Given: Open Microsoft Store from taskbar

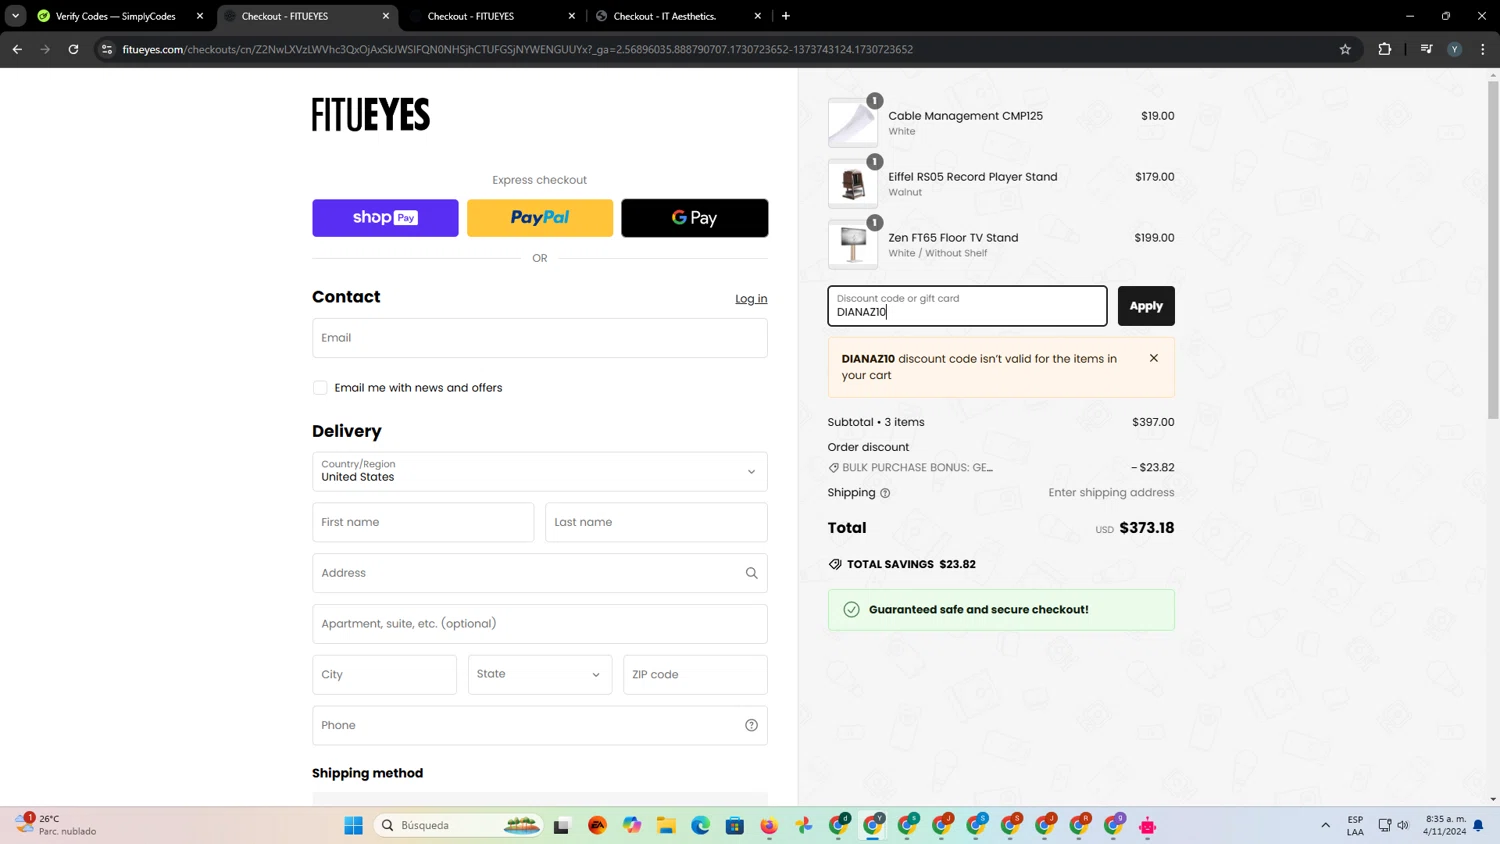Looking at the screenshot, I should pyautogui.click(x=735, y=825).
